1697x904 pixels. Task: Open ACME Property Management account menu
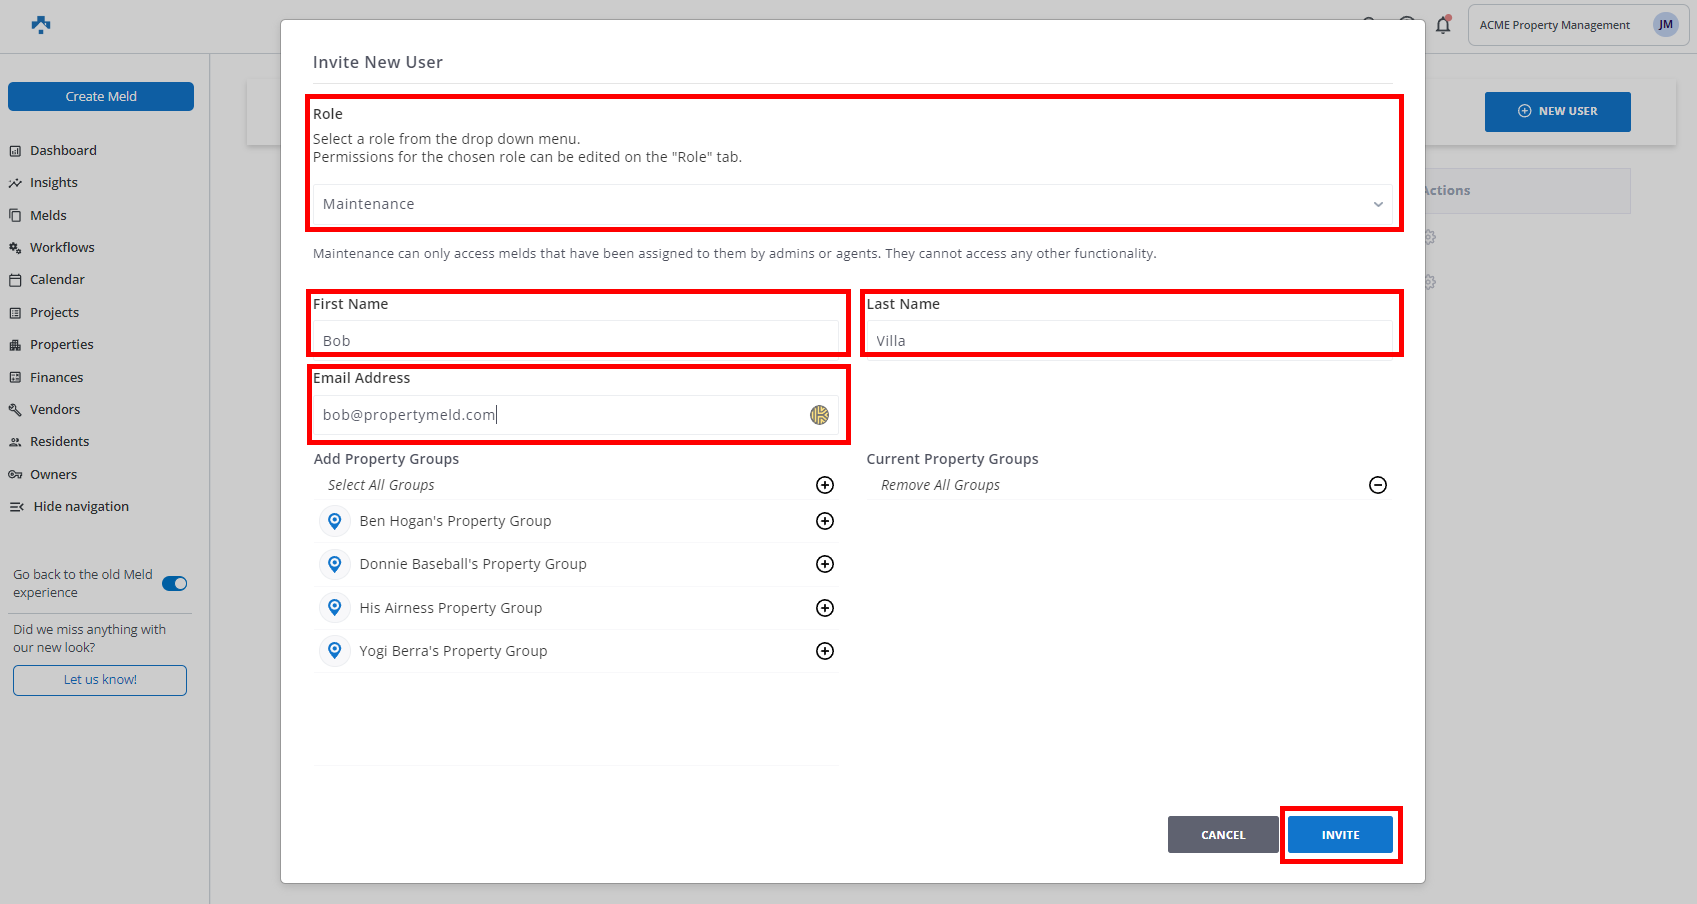(1577, 25)
